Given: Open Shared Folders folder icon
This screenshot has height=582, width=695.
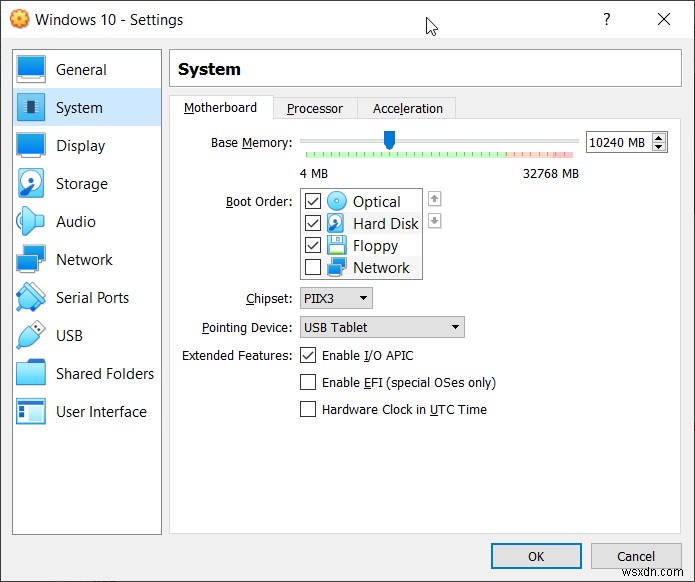Looking at the screenshot, I should [x=31, y=373].
